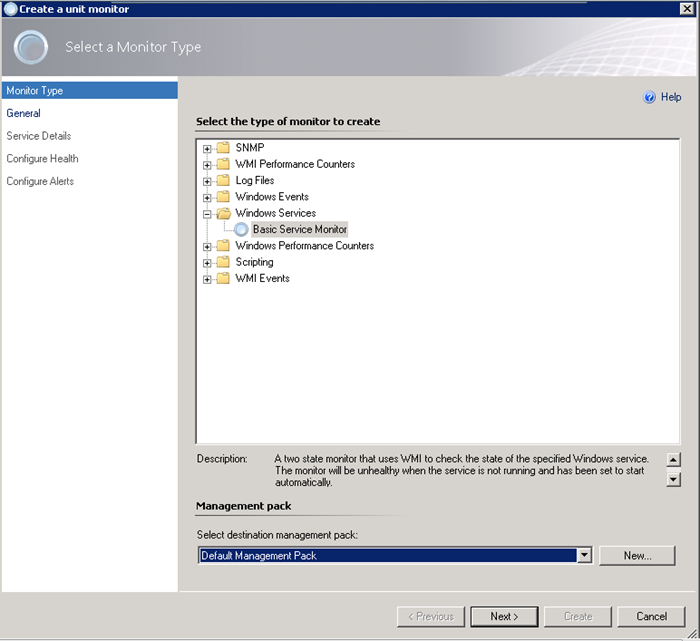
Task: Click the Previous button
Action: point(431,617)
